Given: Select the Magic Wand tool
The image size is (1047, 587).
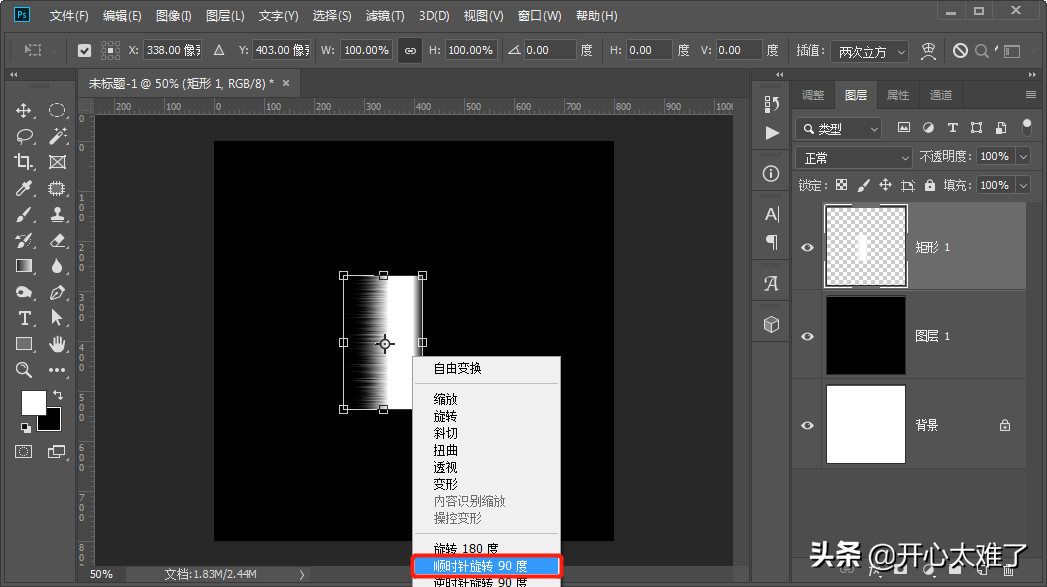Looking at the screenshot, I should (57, 136).
